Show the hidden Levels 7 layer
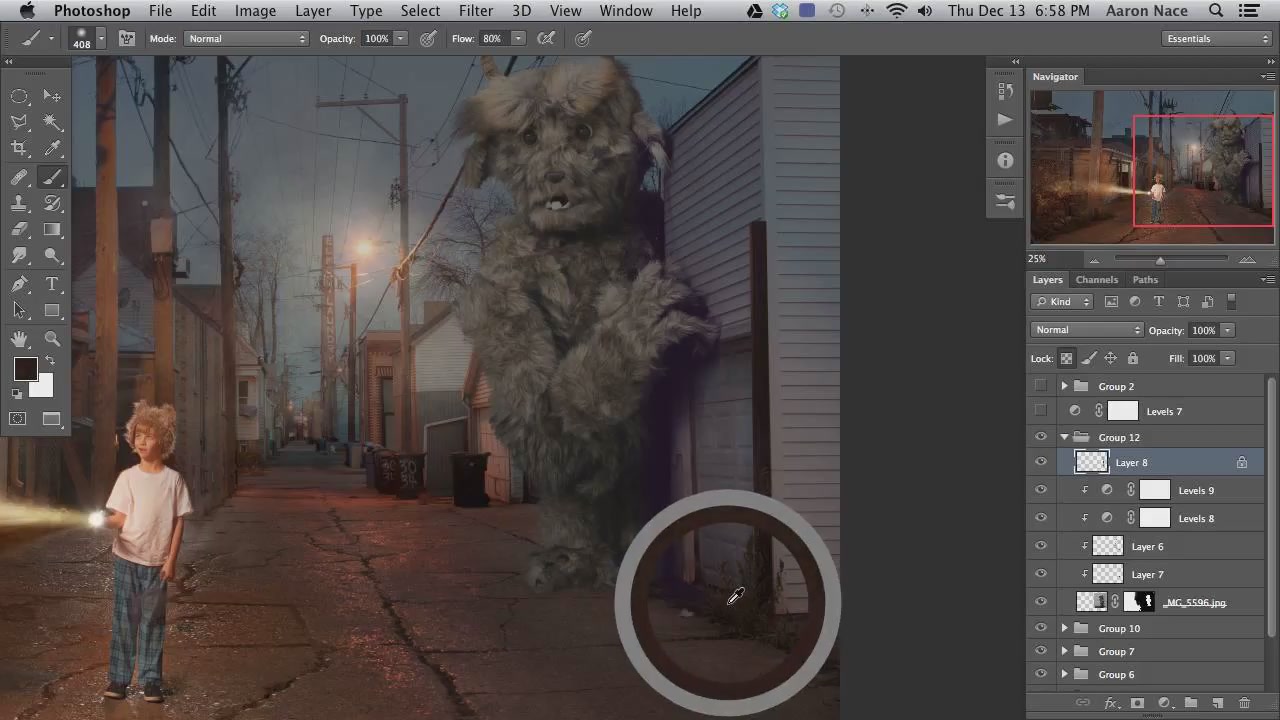The height and width of the screenshot is (720, 1280). tap(1041, 411)
